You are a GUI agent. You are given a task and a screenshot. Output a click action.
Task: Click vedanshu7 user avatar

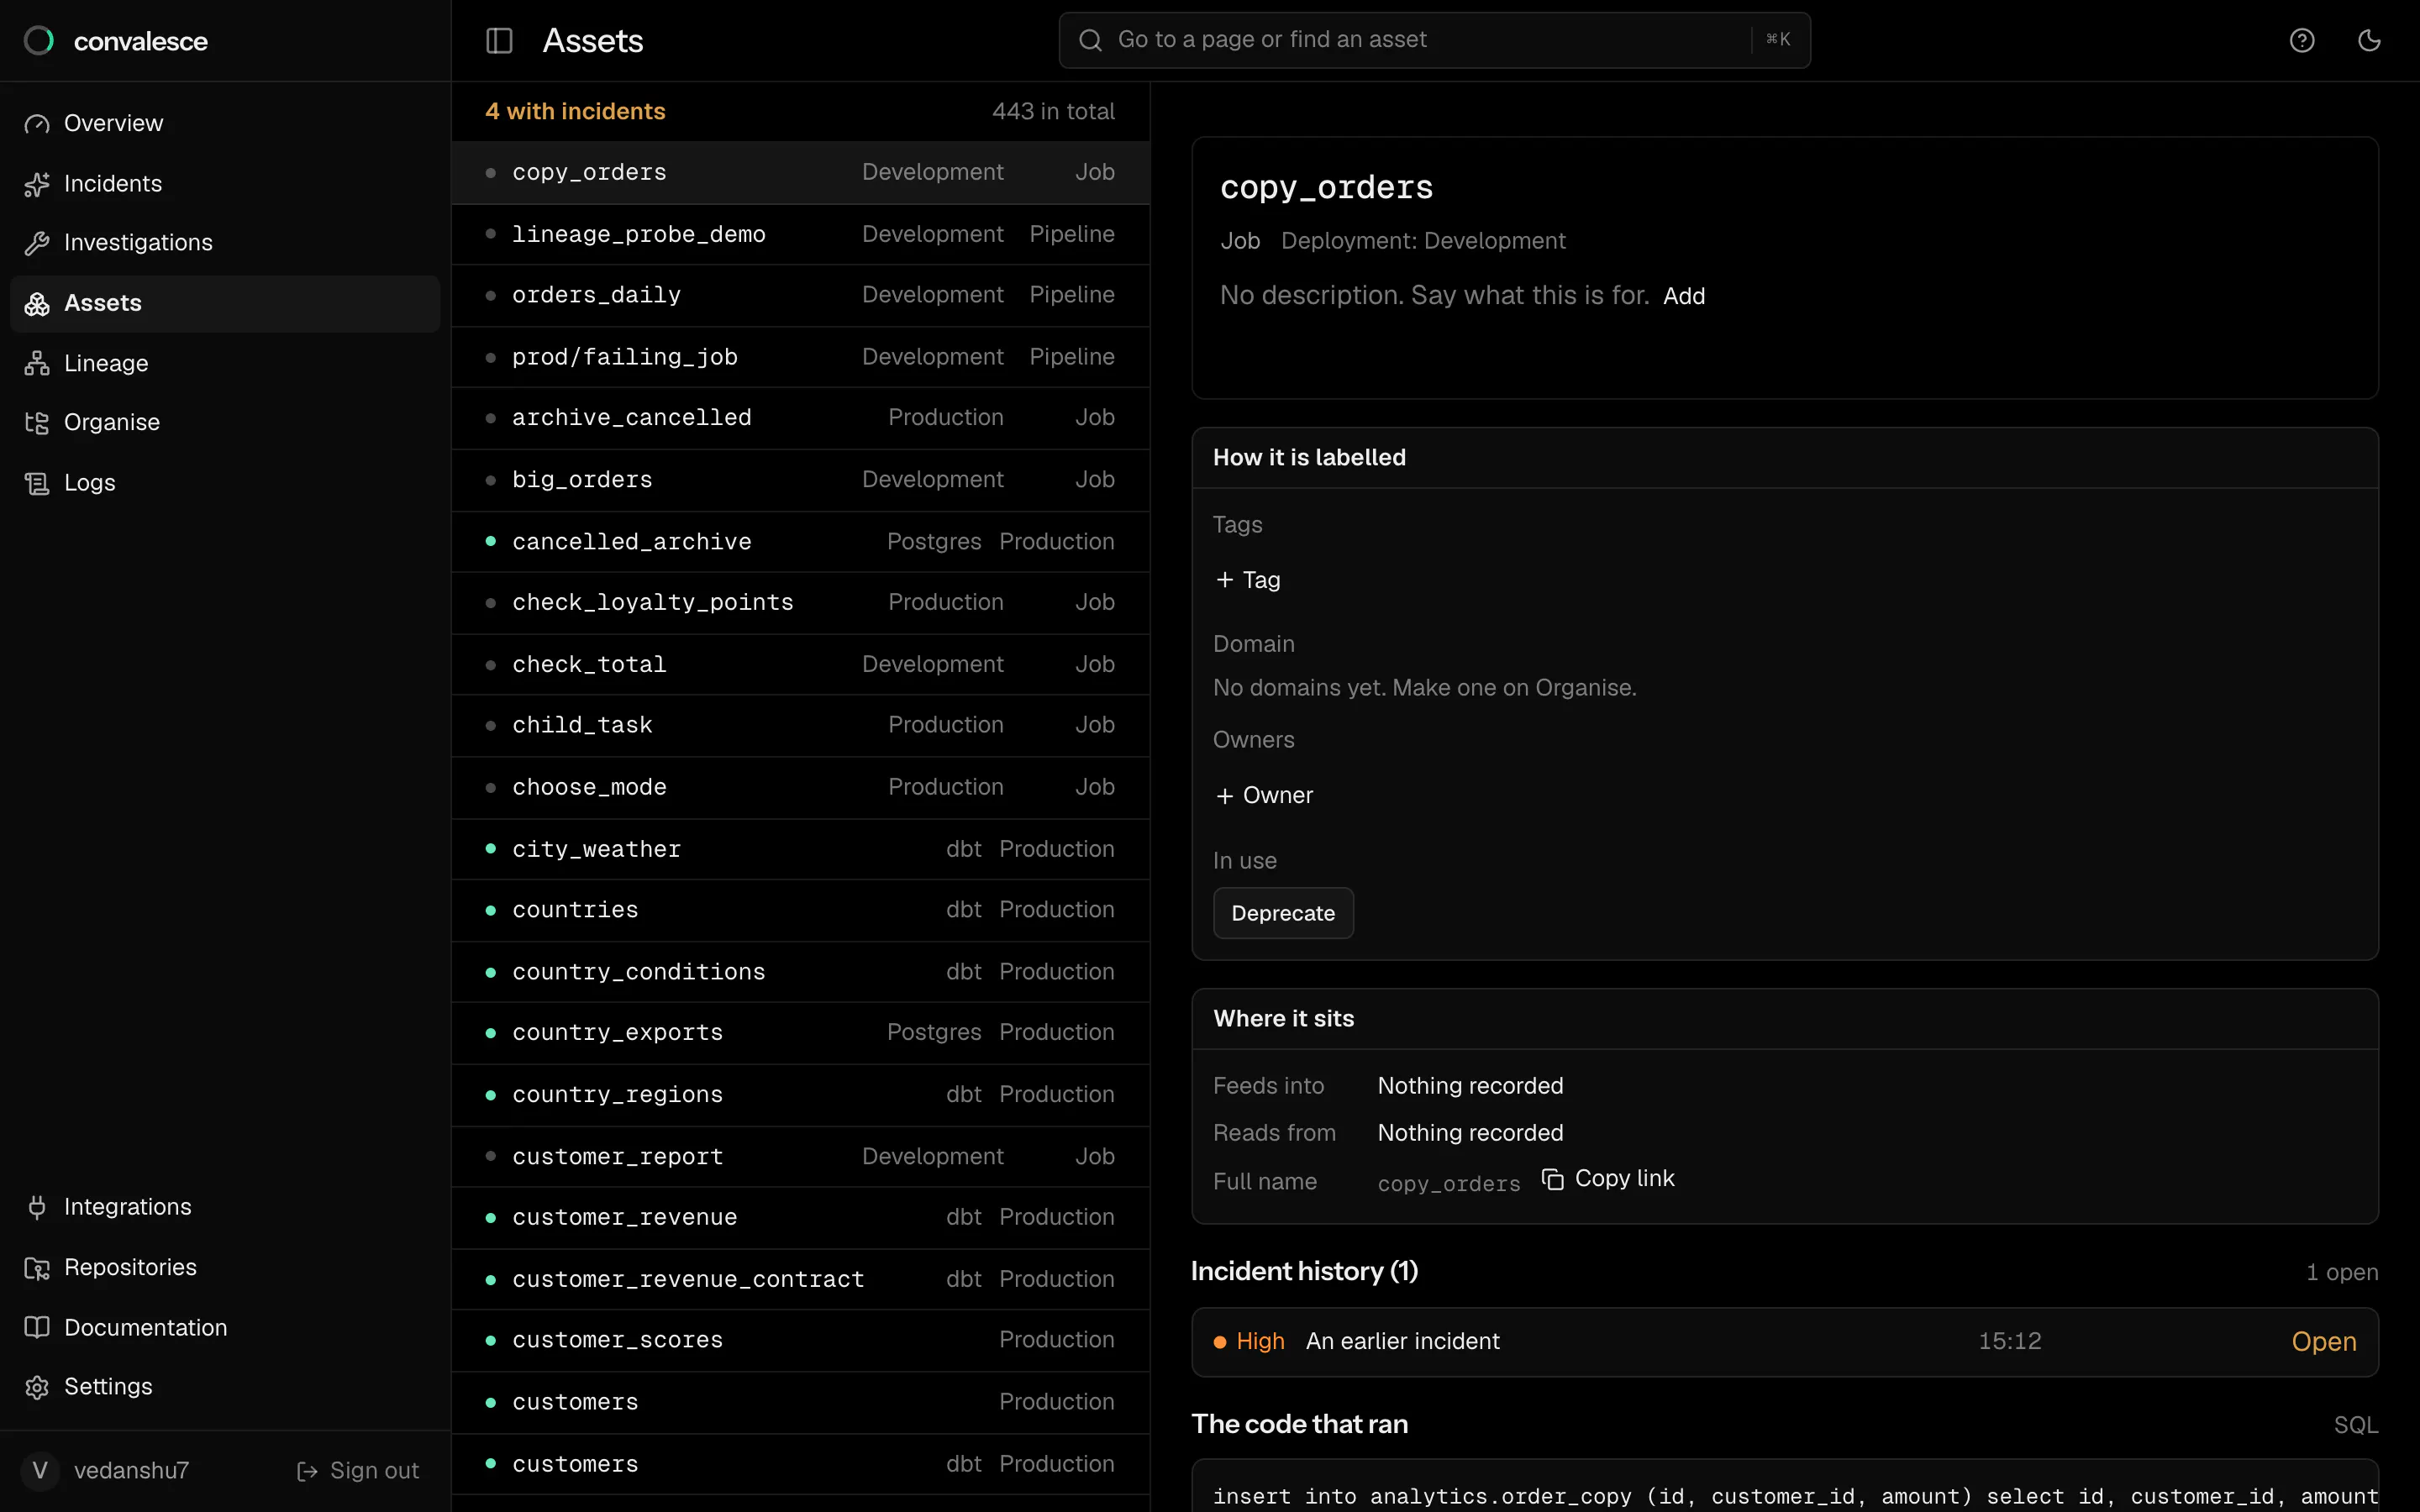pos(40,1471)
